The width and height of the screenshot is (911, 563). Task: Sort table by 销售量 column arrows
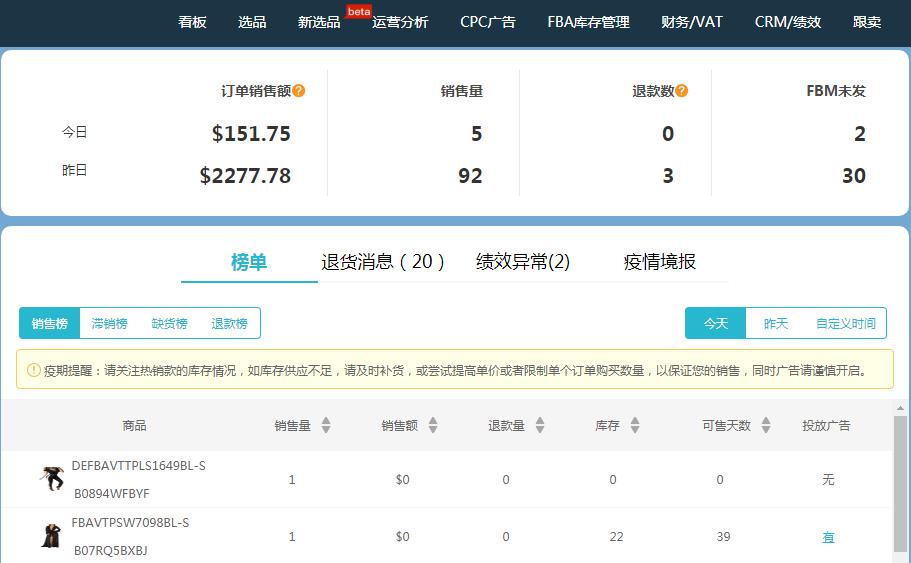click(326, 425)
